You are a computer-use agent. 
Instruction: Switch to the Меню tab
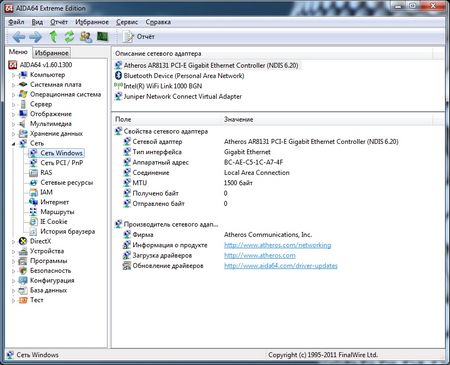18,52
